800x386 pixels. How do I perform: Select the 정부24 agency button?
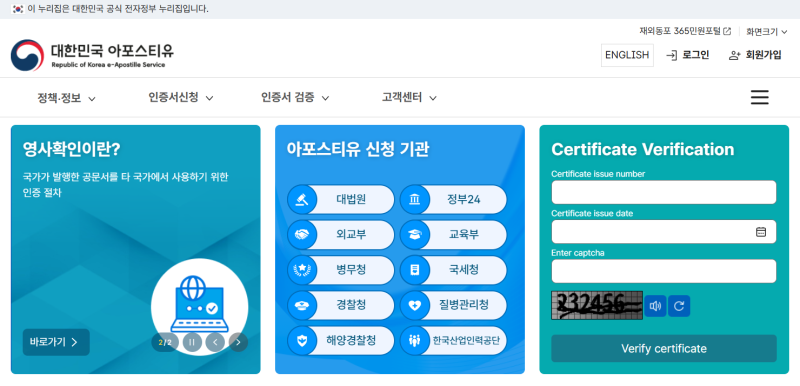[453, 199]
